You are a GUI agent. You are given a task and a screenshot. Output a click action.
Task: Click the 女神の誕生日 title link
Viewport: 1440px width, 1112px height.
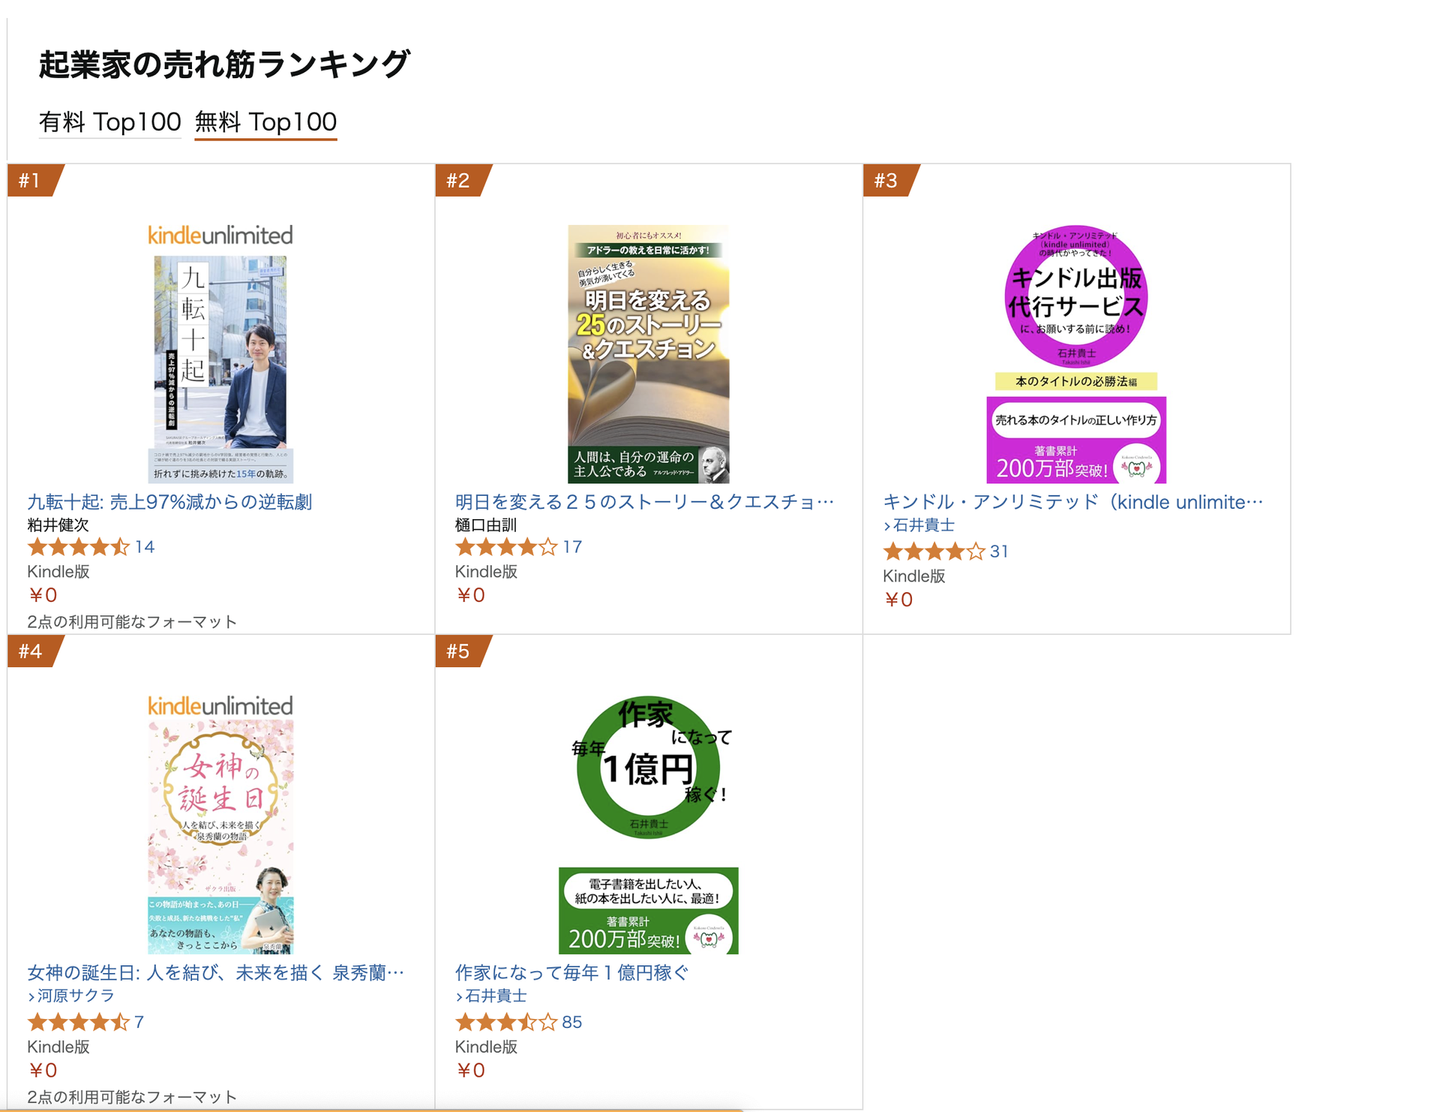coord(216,972)
